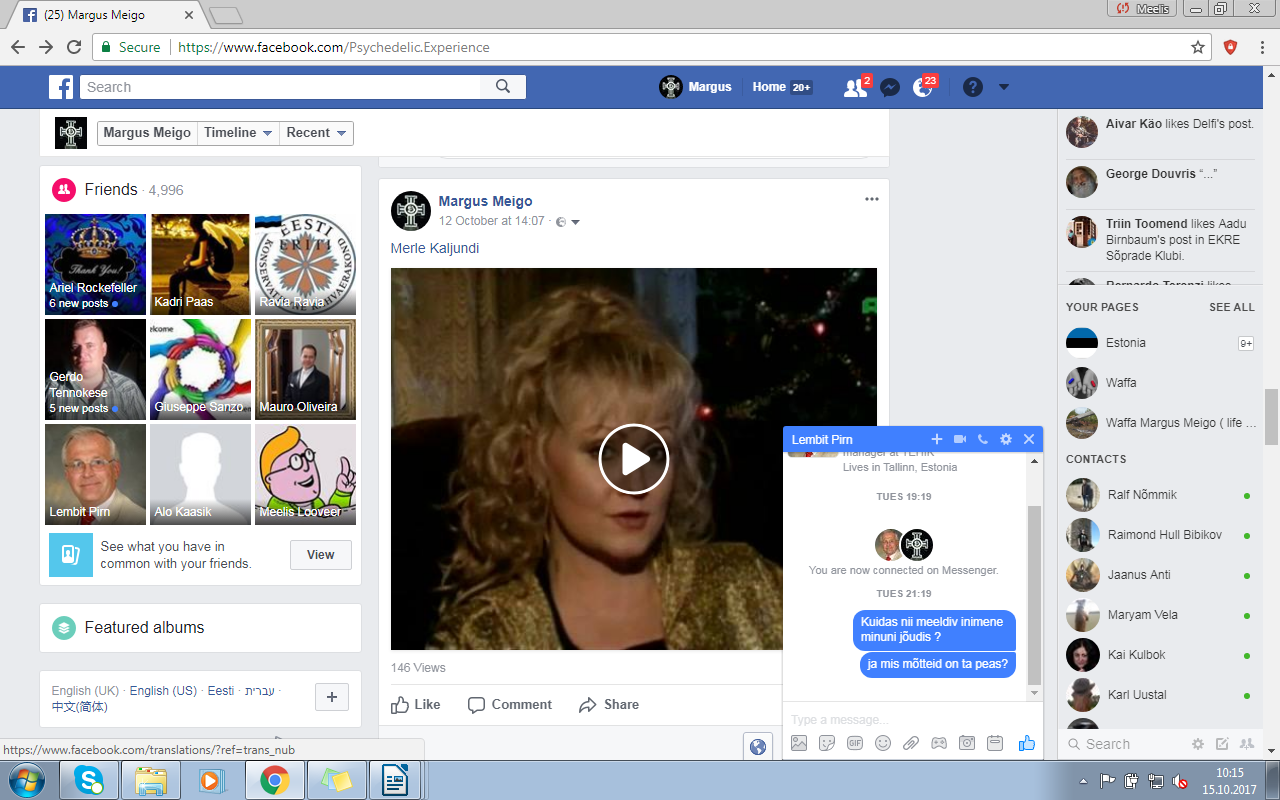1280x800 pixels.
Task: Send thumbs-up like in chat
Action: [x=1026, y=743]
